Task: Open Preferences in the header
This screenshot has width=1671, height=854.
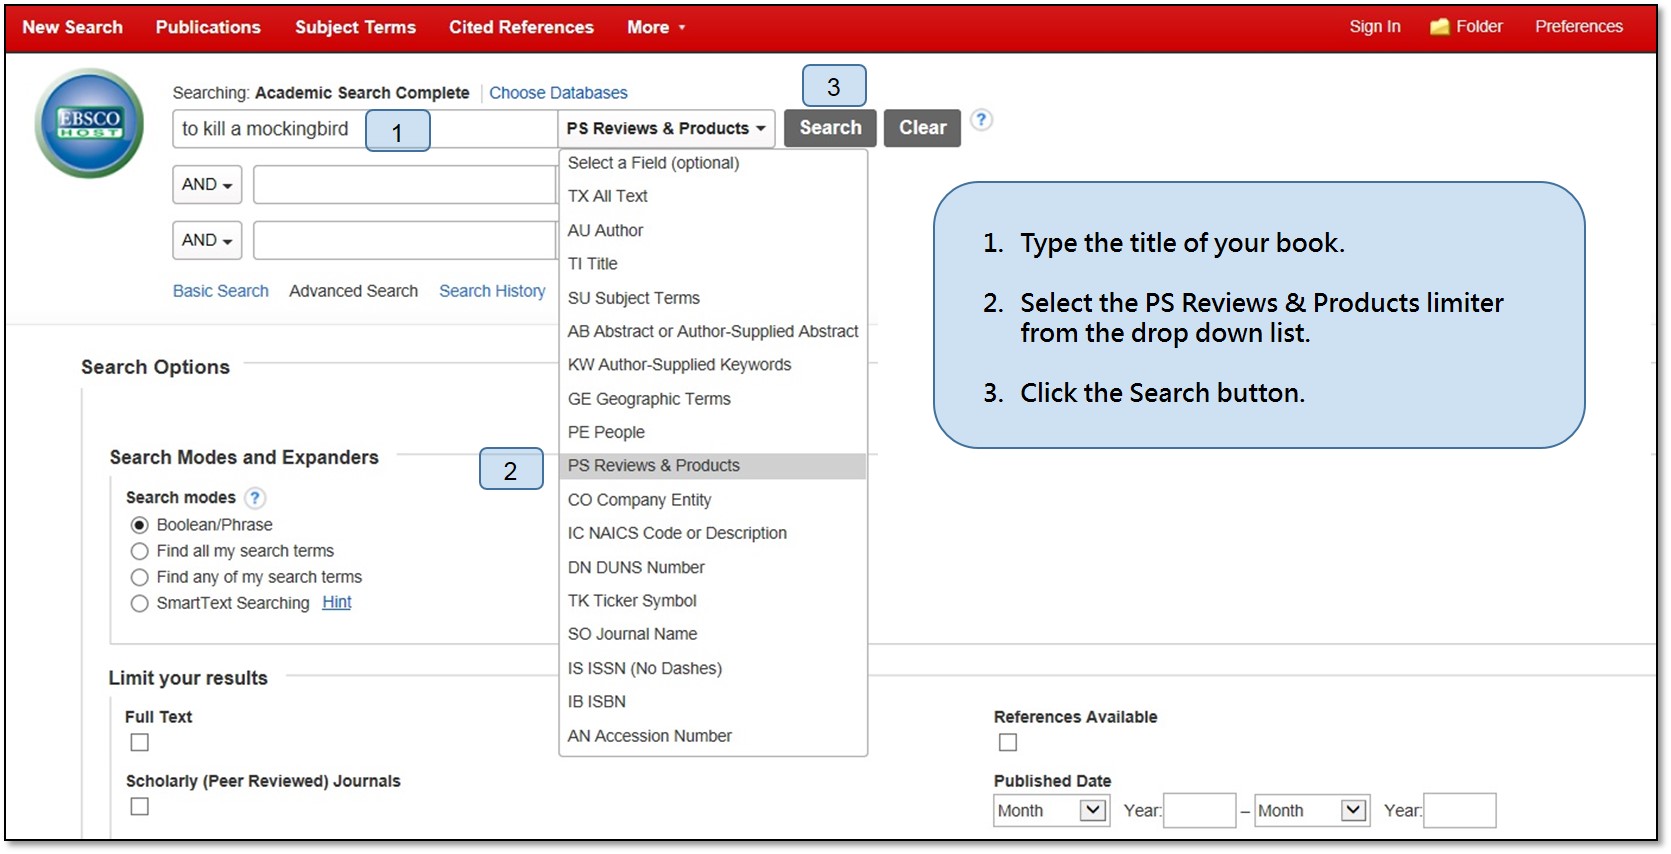Action: 1579,27
